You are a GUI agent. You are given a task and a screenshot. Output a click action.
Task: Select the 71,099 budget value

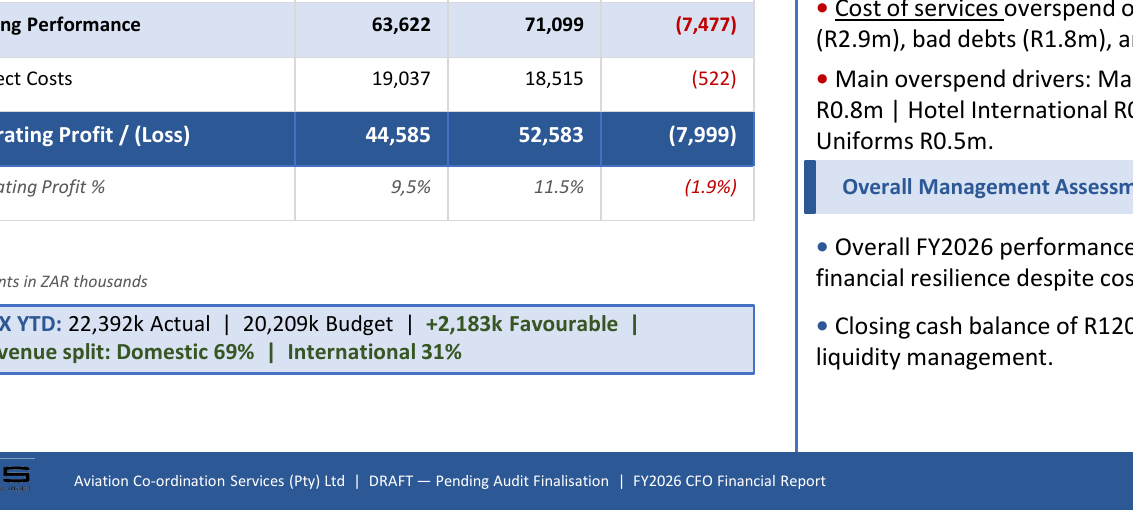click(554, 25)
